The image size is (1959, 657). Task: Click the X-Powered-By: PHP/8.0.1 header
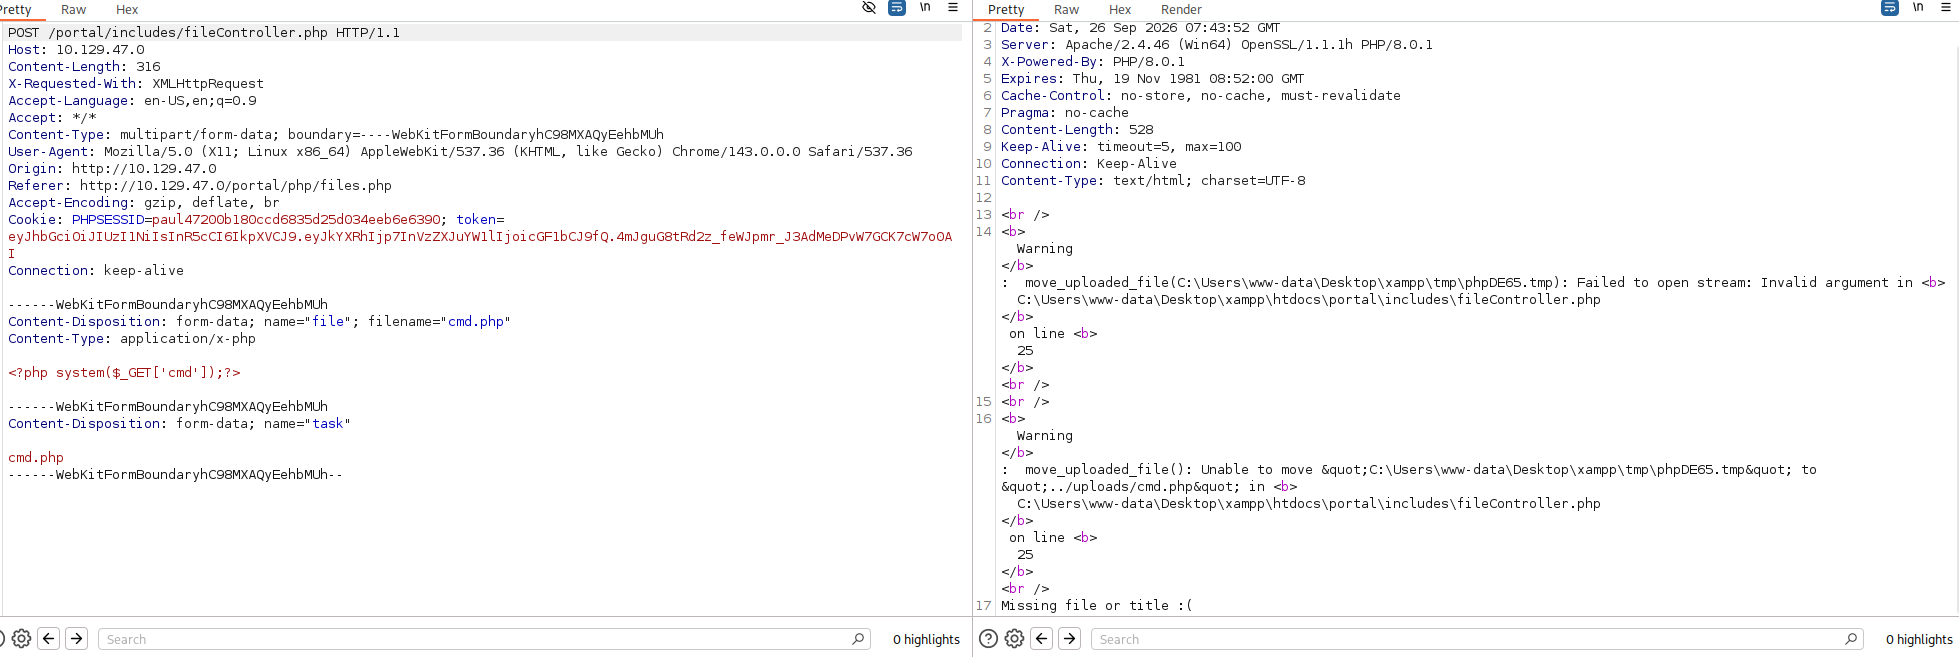[x=1093, y=62]
